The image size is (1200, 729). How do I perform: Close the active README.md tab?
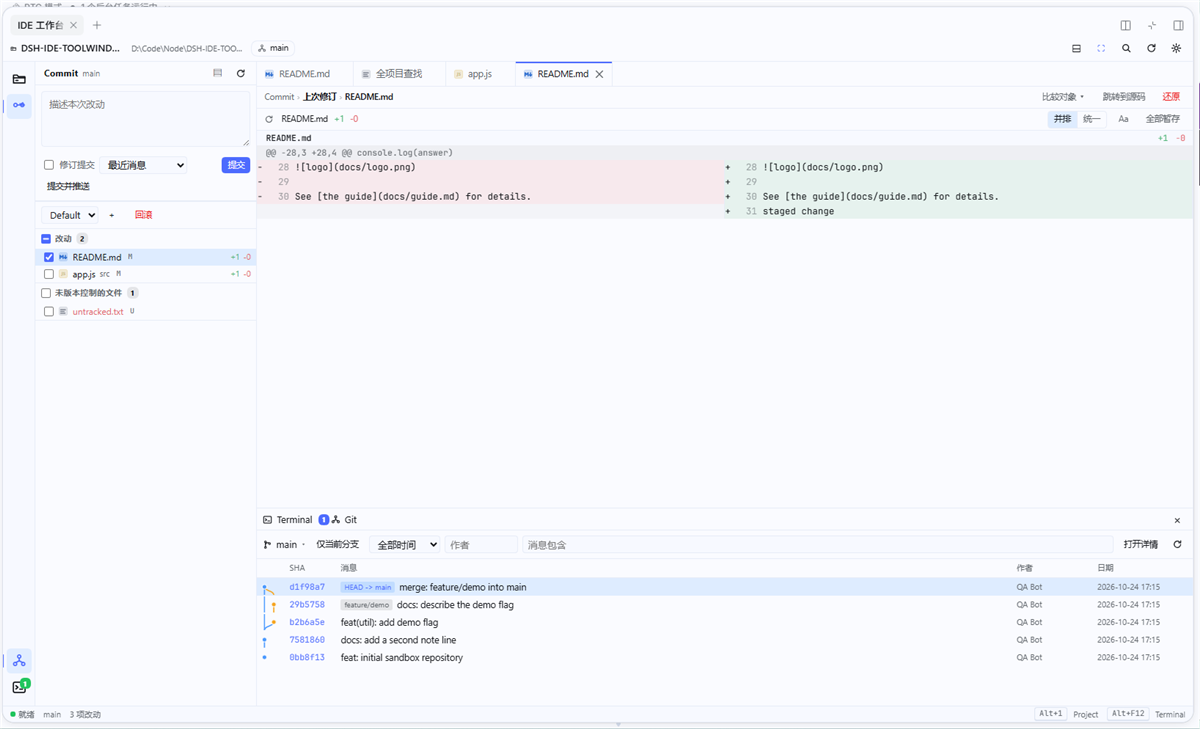pos(600,74)
